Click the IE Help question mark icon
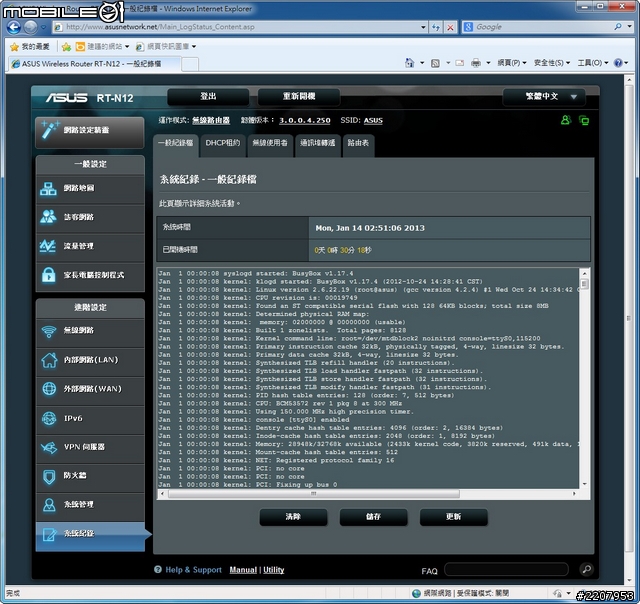The width and height of the screenshot is (640, 604). point(618,63)
